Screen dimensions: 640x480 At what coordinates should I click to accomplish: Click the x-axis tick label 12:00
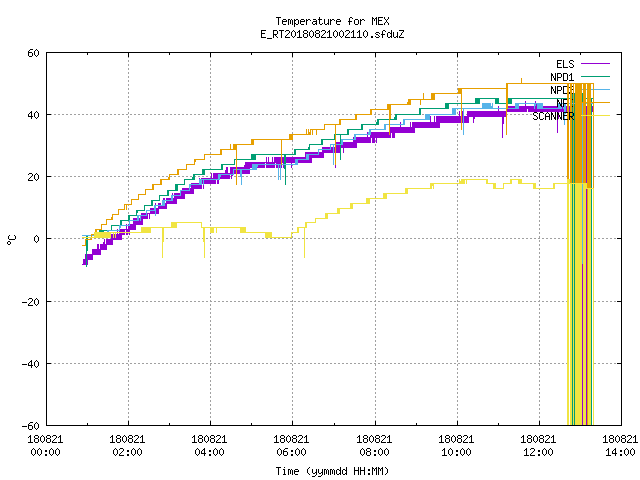538,452
